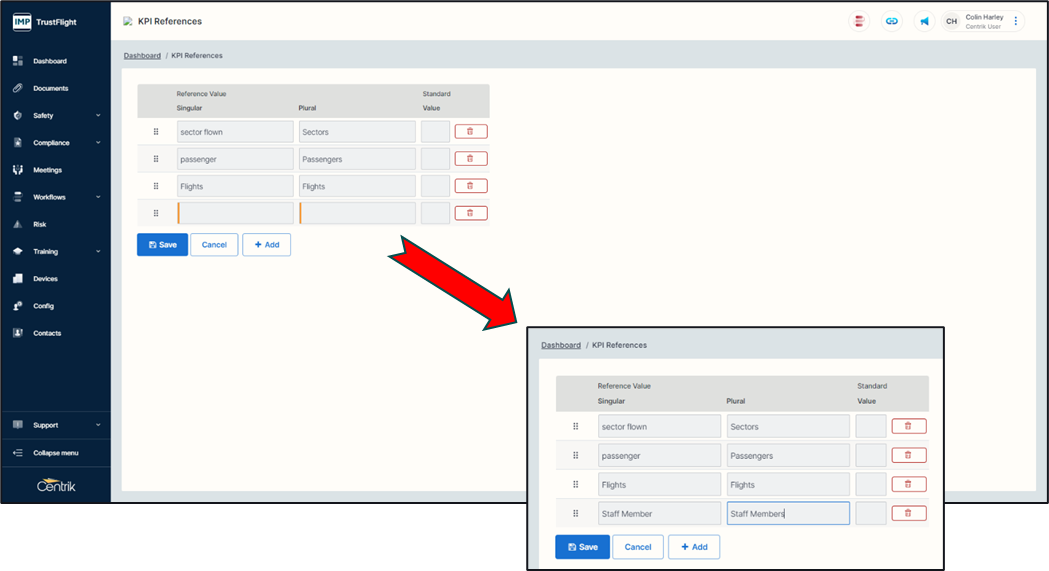Delete the passenger row in inset panel

tap(909, 455)
